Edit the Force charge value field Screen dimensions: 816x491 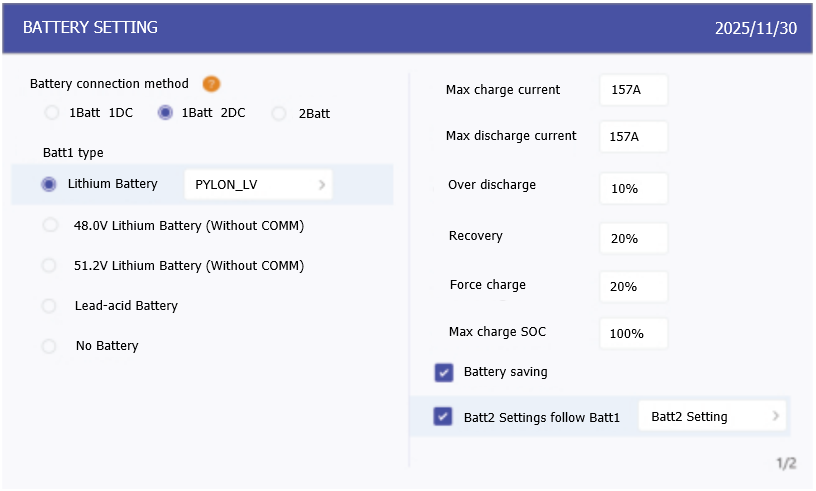(633, 286)
